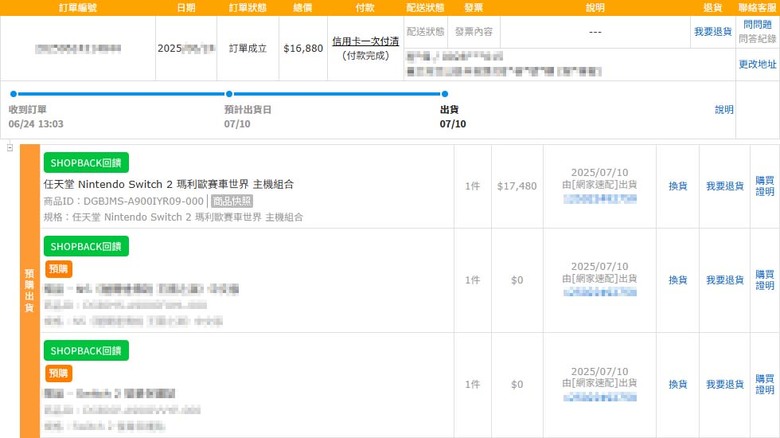Click 訂單成立 order status cell

[x=248, y=48]
